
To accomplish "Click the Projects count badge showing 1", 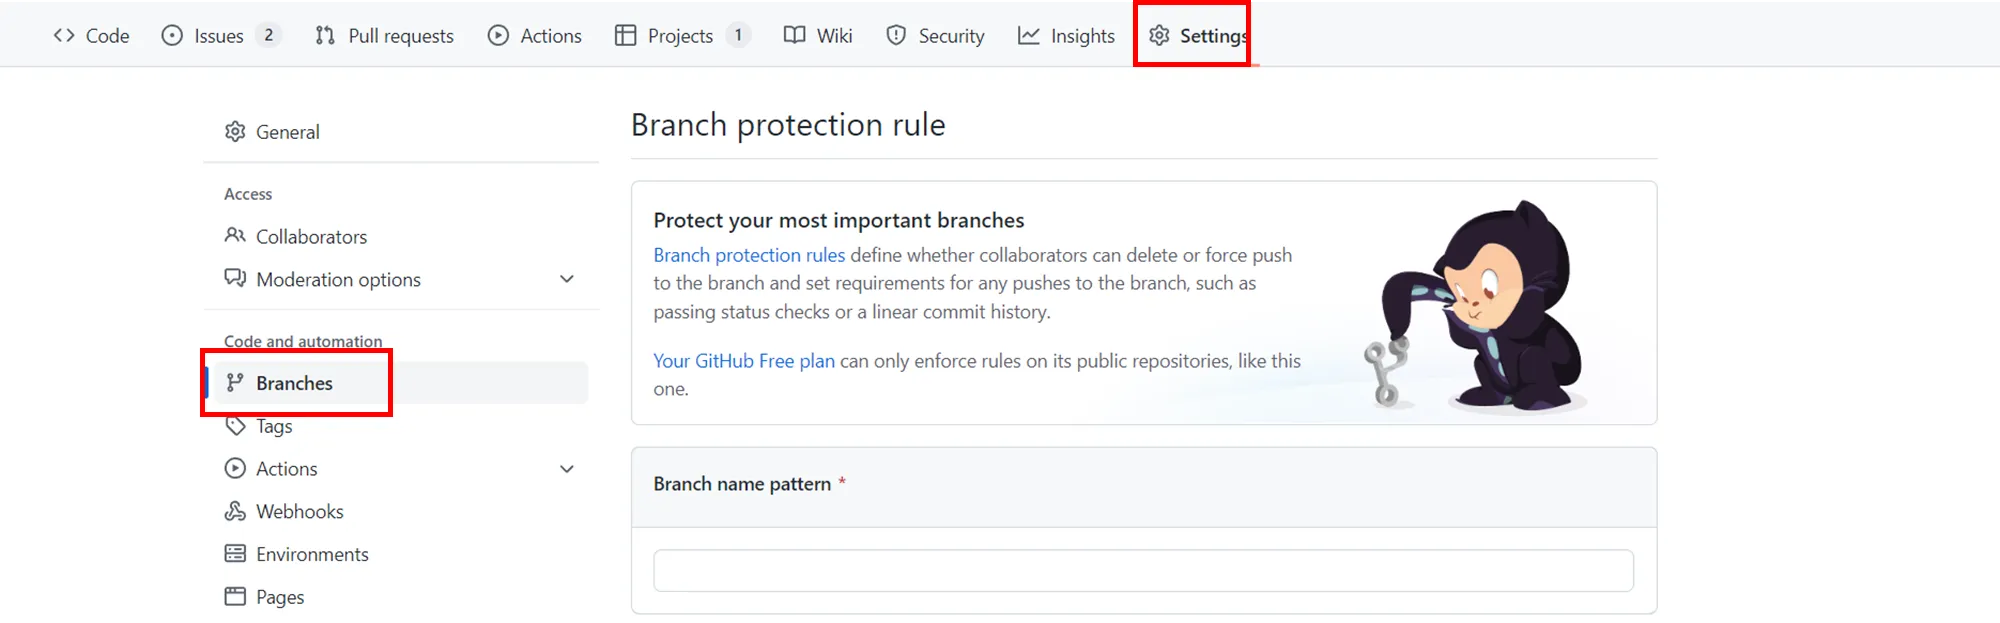I will coord(738,35).
